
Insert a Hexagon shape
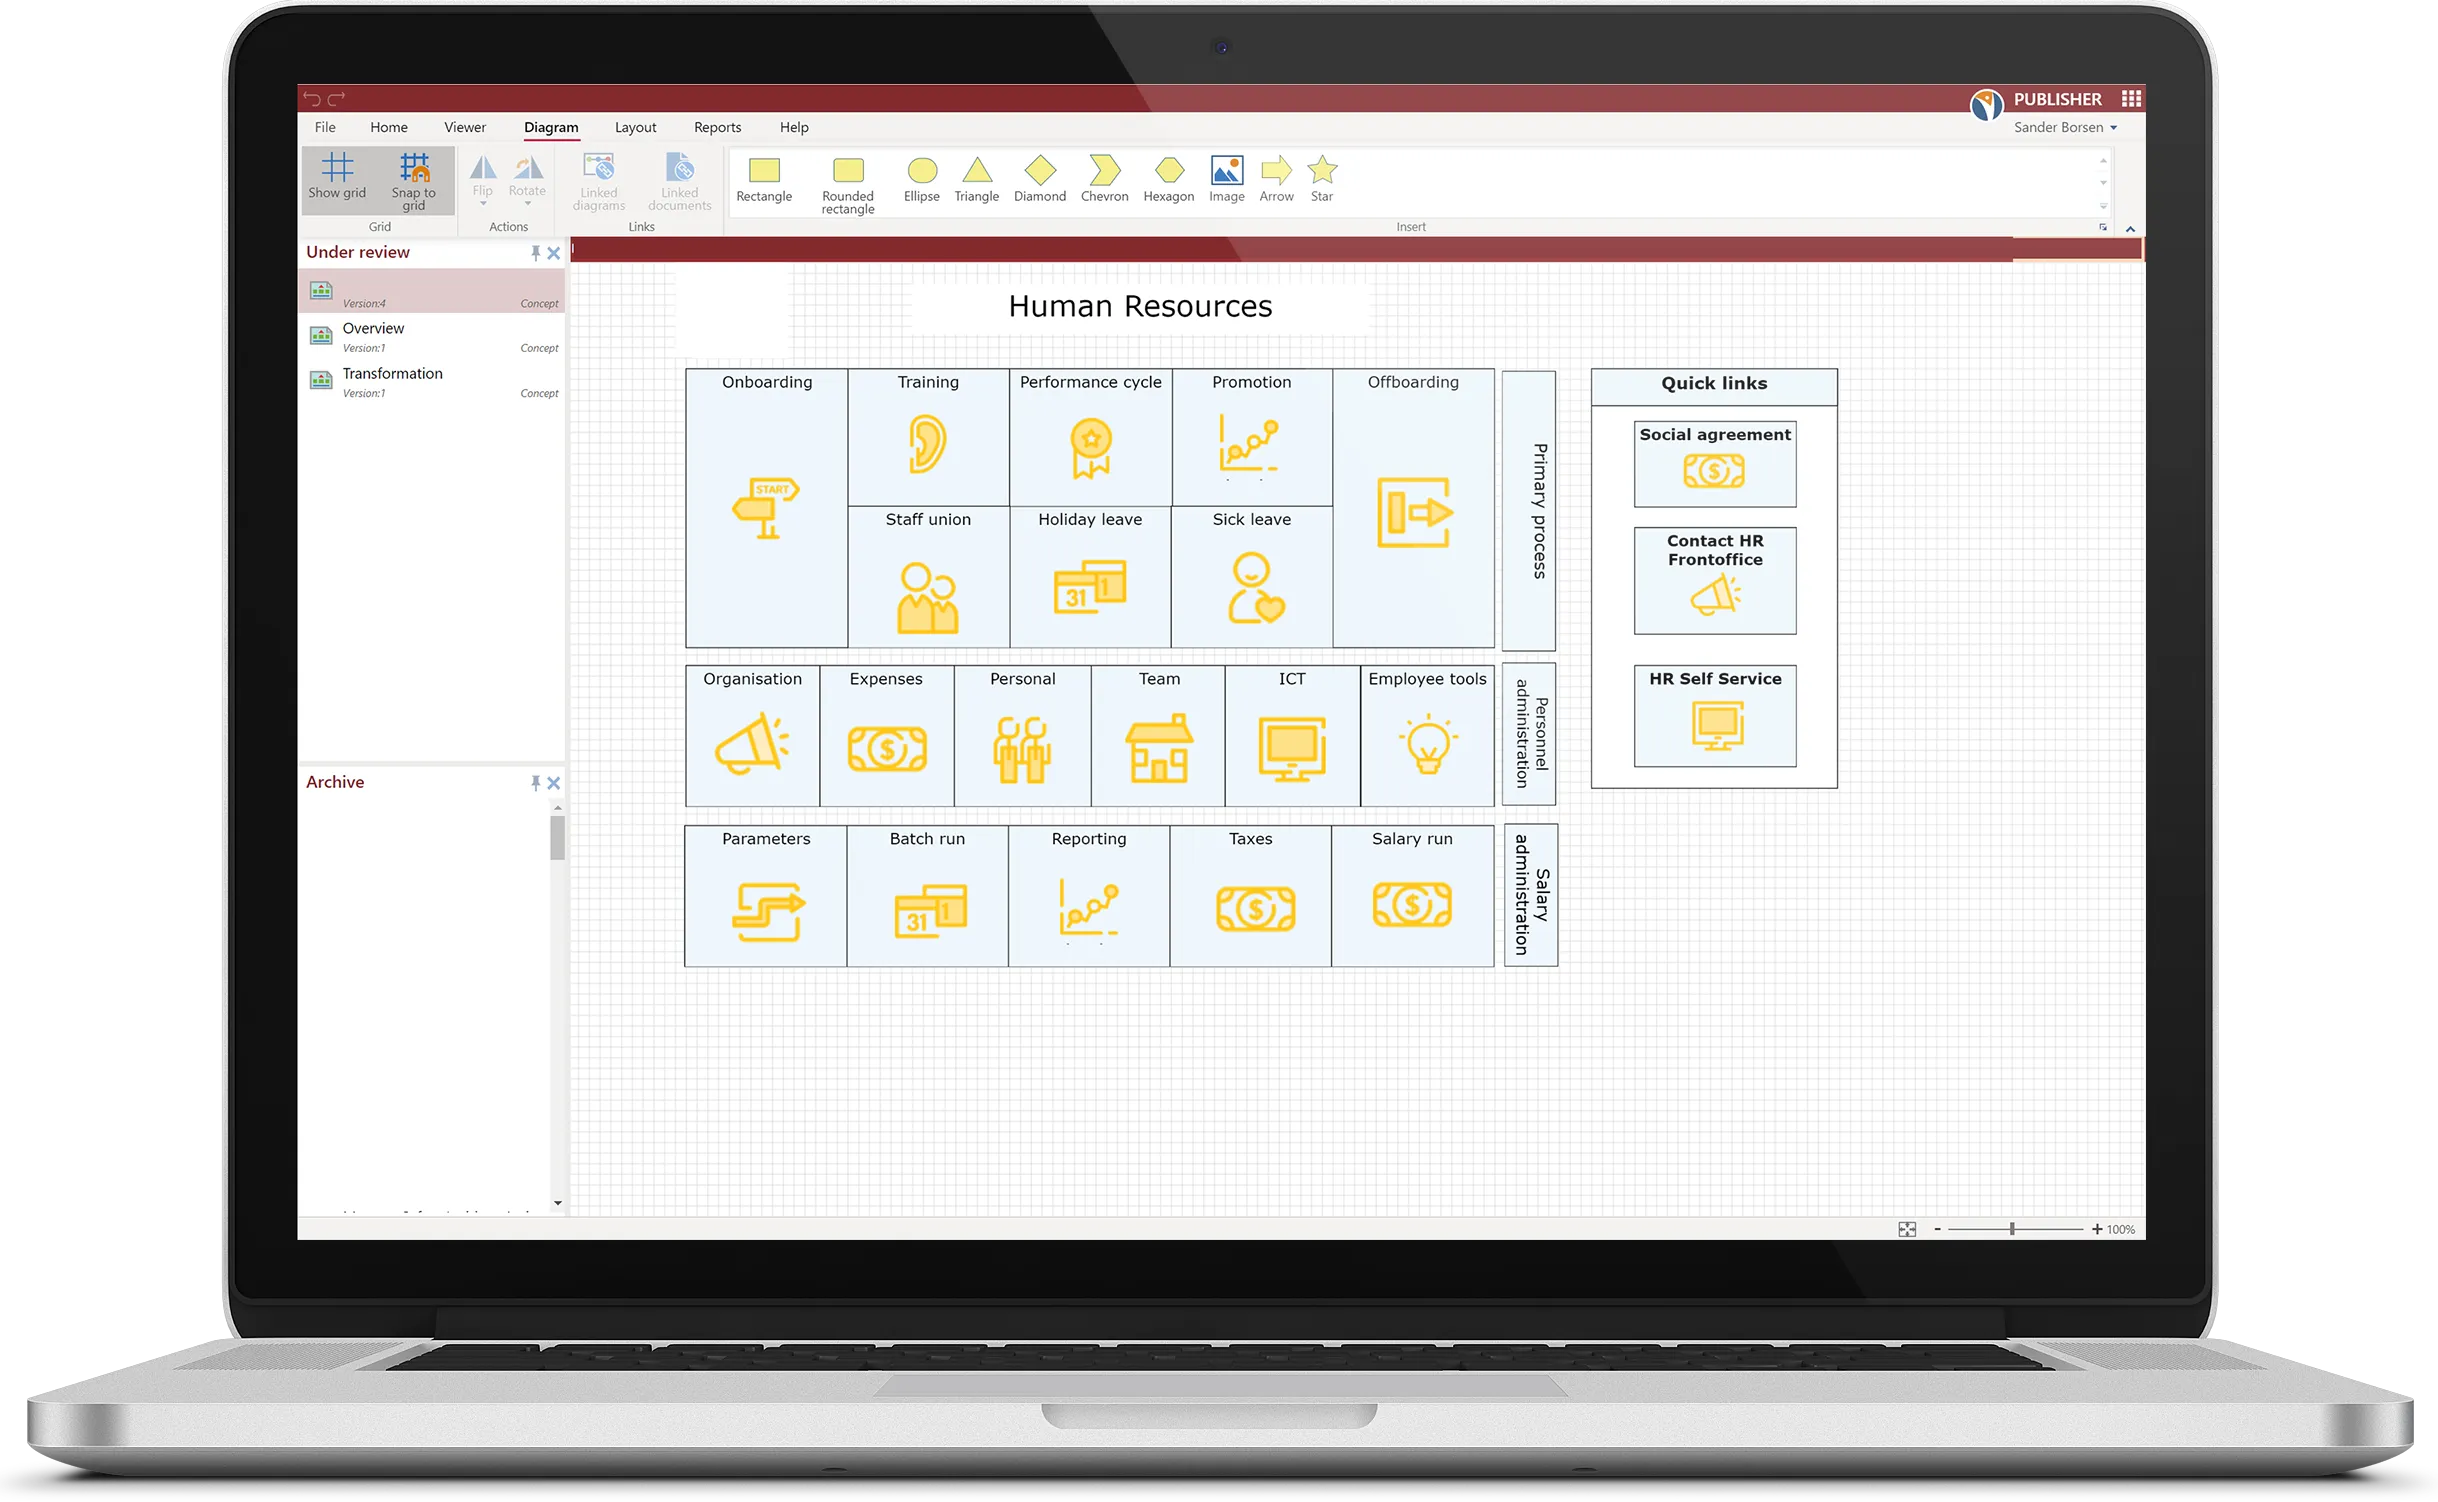[x=1168, y=180]
